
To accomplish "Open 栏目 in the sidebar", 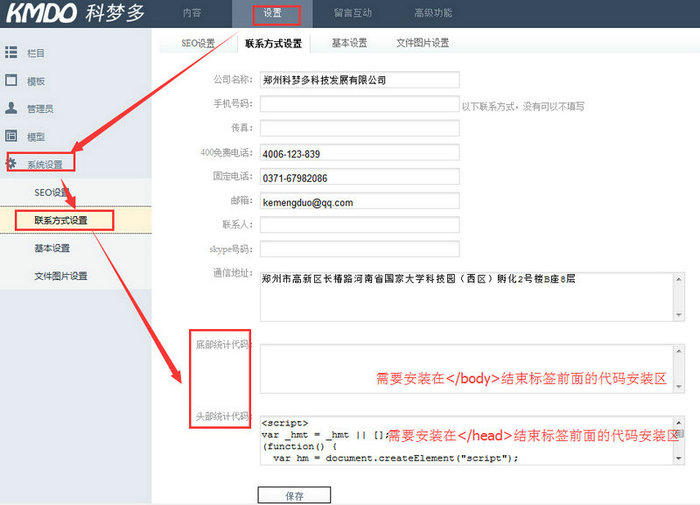I will point(36,54).
